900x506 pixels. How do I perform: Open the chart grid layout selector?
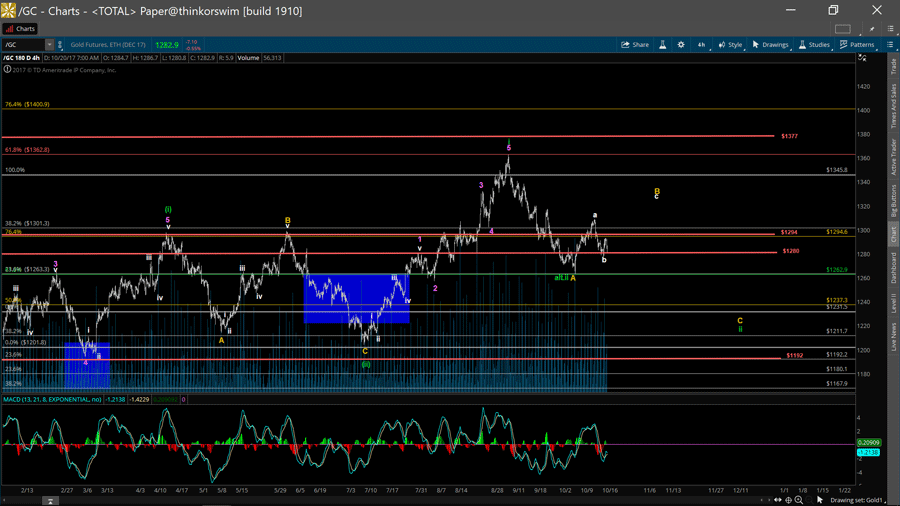(x=843, y=29)
